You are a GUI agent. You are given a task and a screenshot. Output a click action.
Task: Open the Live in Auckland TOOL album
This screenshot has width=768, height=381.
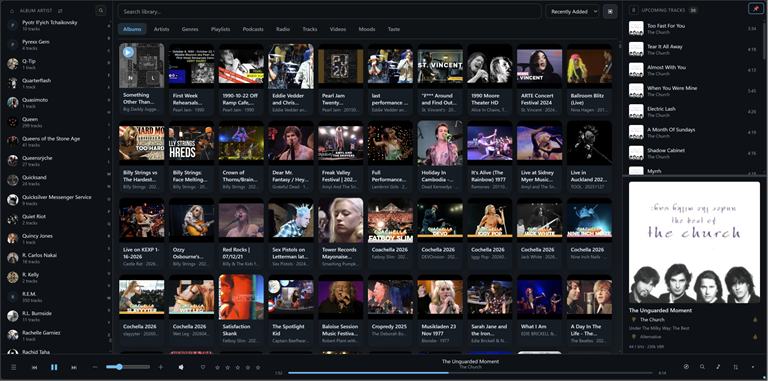[589, 156]
